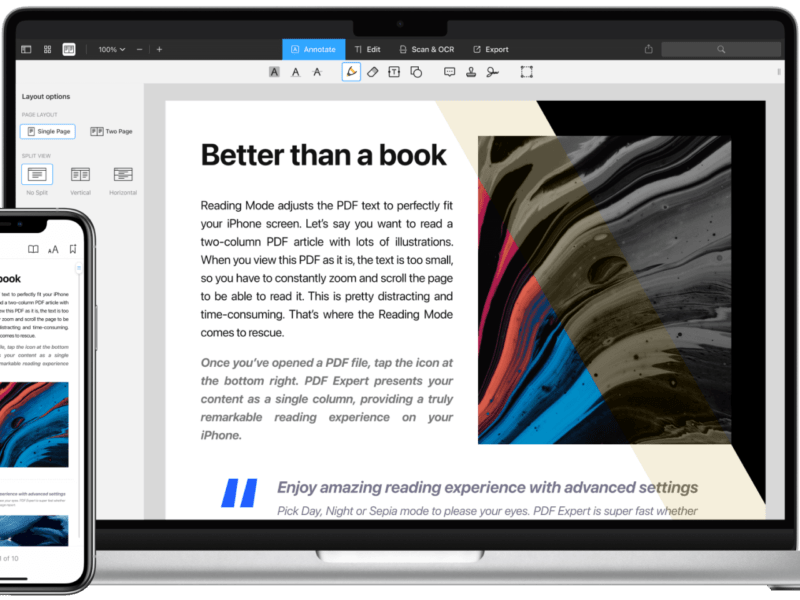Enable Single Page layout
Viewport: 800px width, 600px height.
(x=47, y=131)
